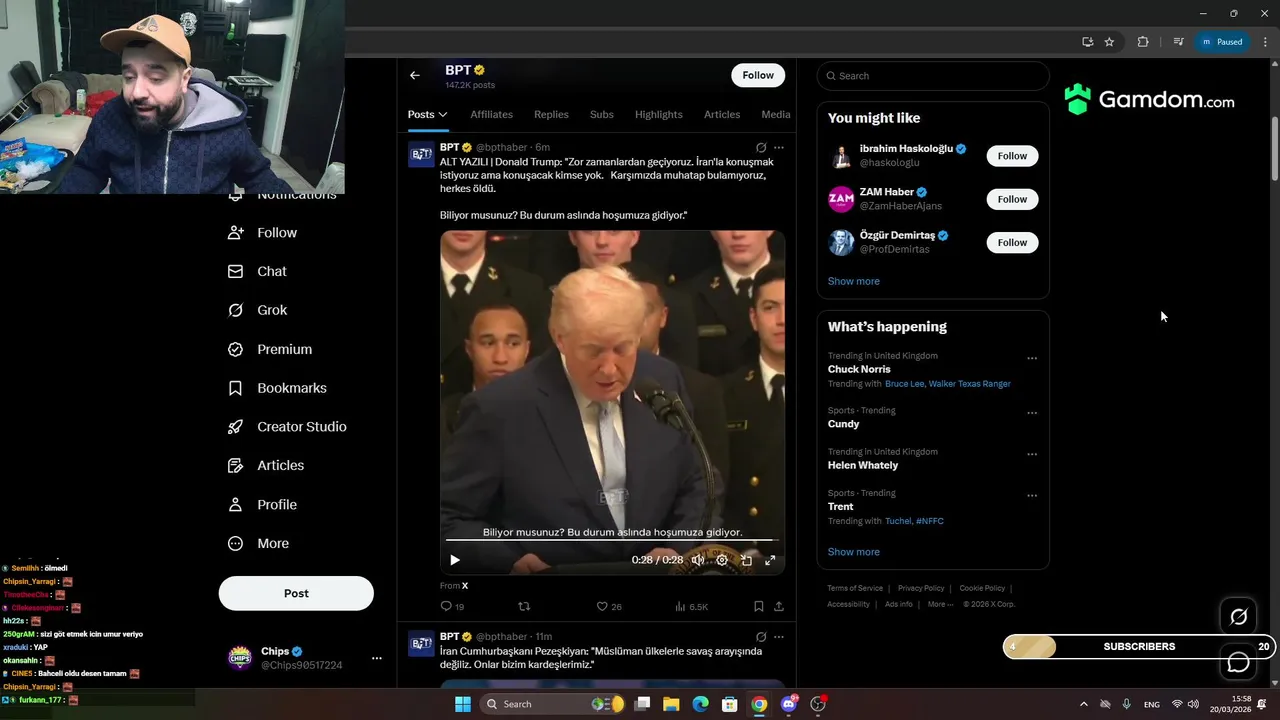Viewport: 1280px width, 720px height.
Task: Open options for Cundy trend
Action: coord(1032,413)
